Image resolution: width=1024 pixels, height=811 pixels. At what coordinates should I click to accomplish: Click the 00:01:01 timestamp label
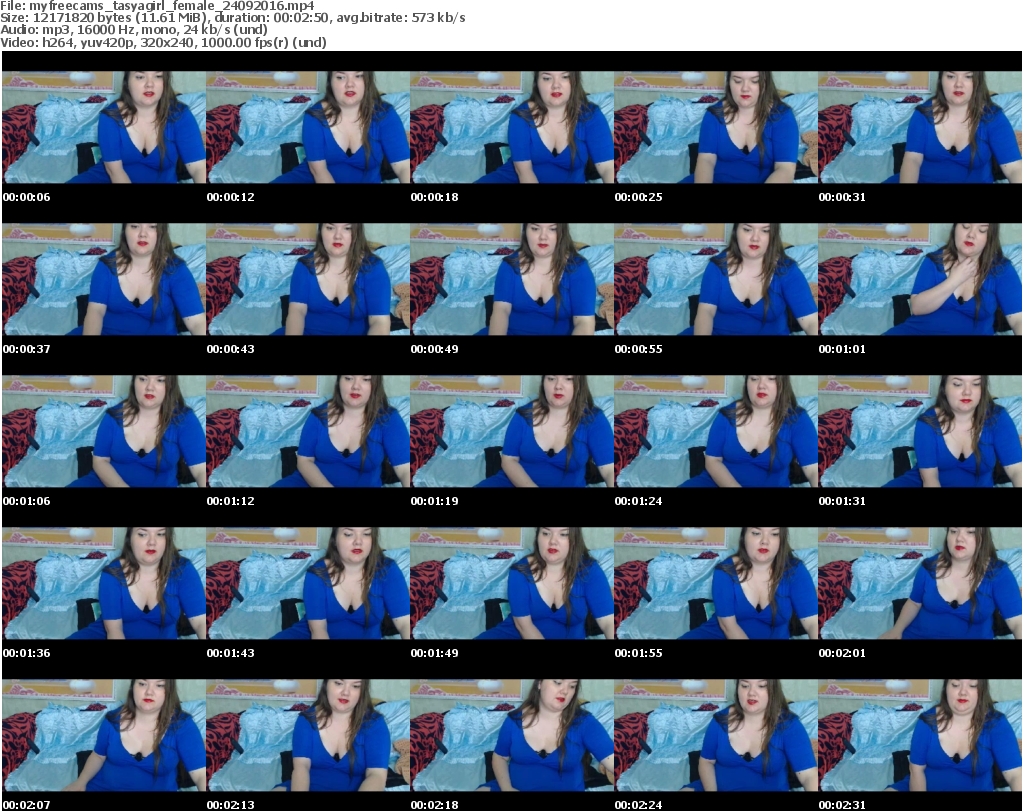(x=842, y=349)
